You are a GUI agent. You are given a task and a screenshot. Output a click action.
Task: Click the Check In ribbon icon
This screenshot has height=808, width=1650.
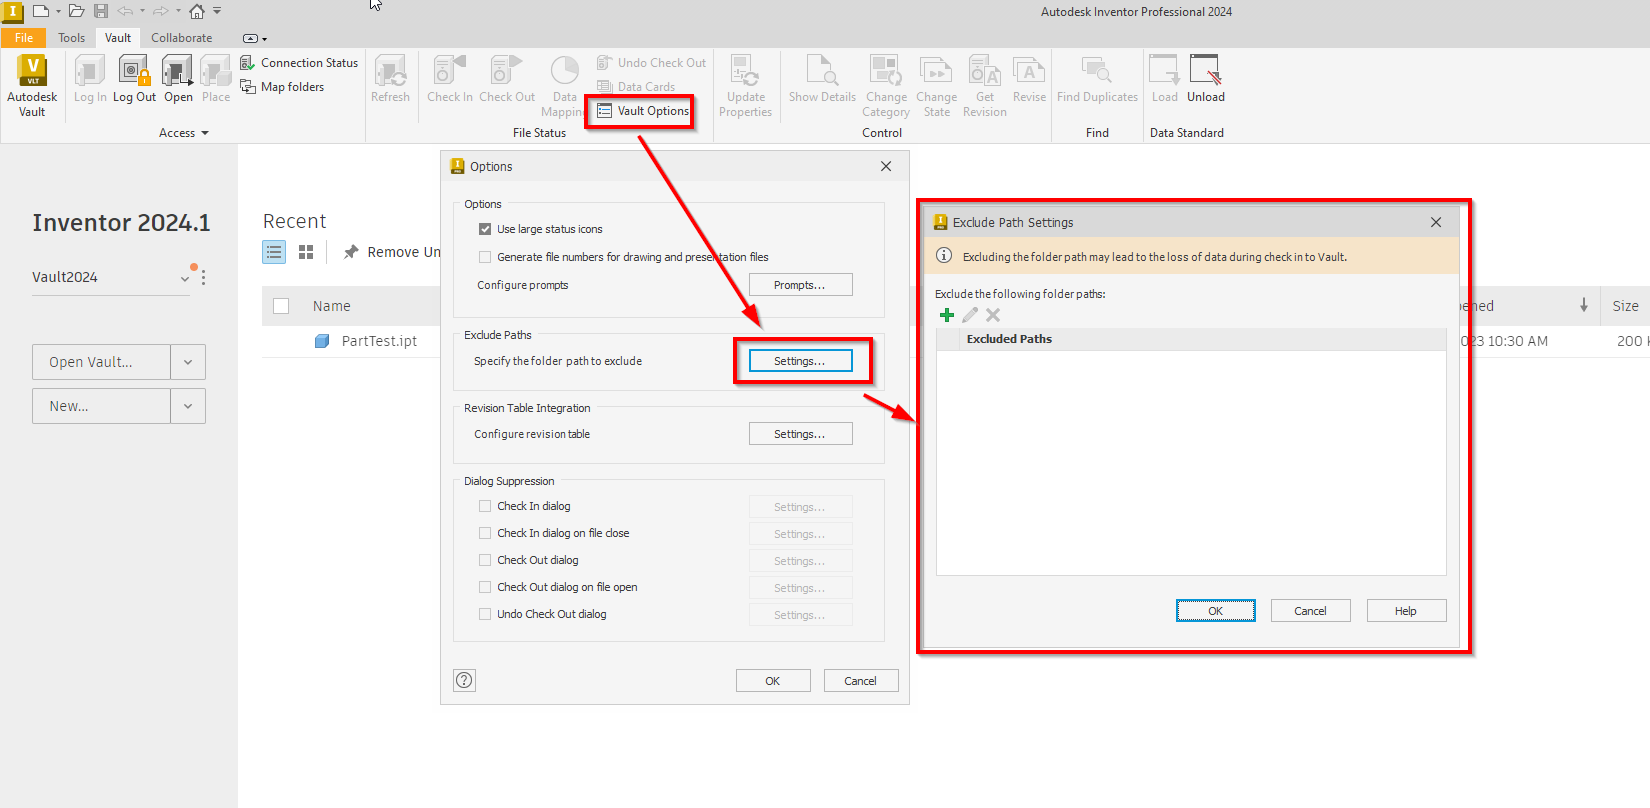[450, 80]
